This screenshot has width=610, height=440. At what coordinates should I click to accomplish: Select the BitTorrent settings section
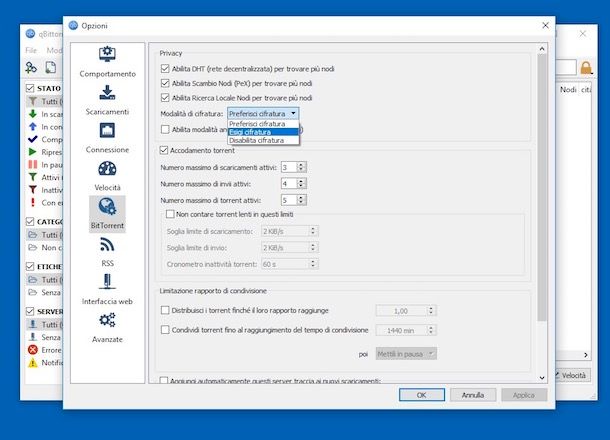[x=107, y=214]
